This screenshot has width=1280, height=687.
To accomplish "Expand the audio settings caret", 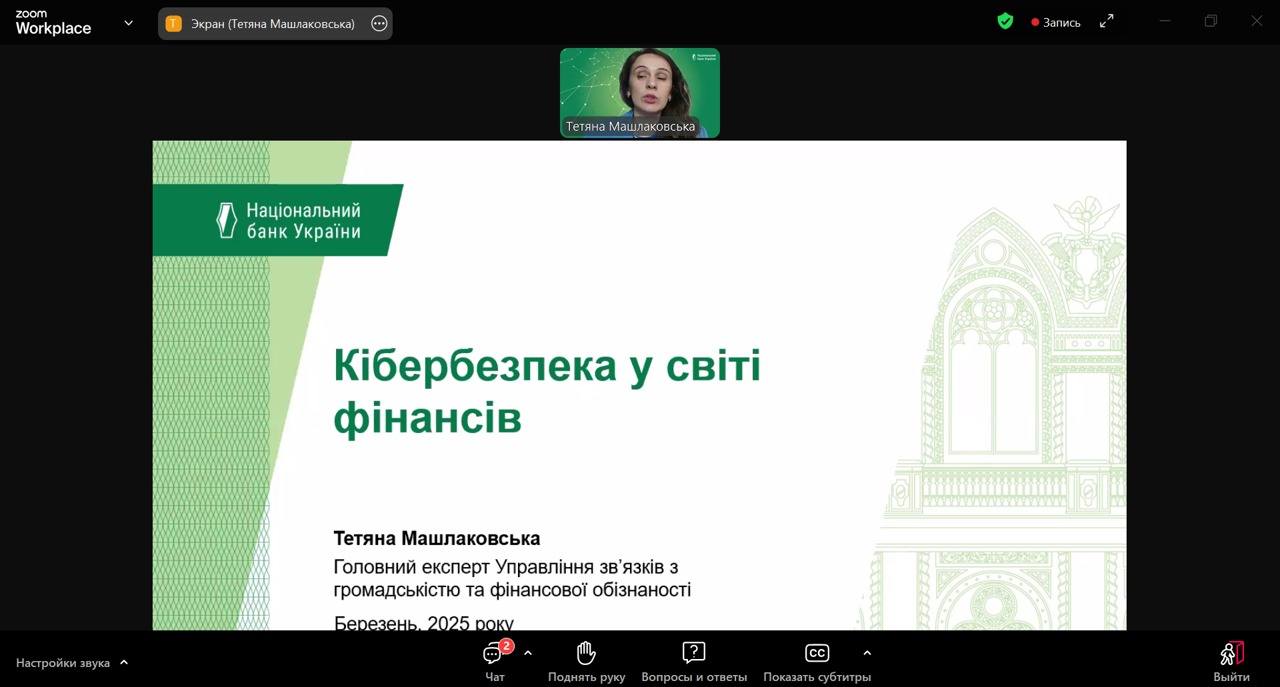I will [x=124, y=662].
